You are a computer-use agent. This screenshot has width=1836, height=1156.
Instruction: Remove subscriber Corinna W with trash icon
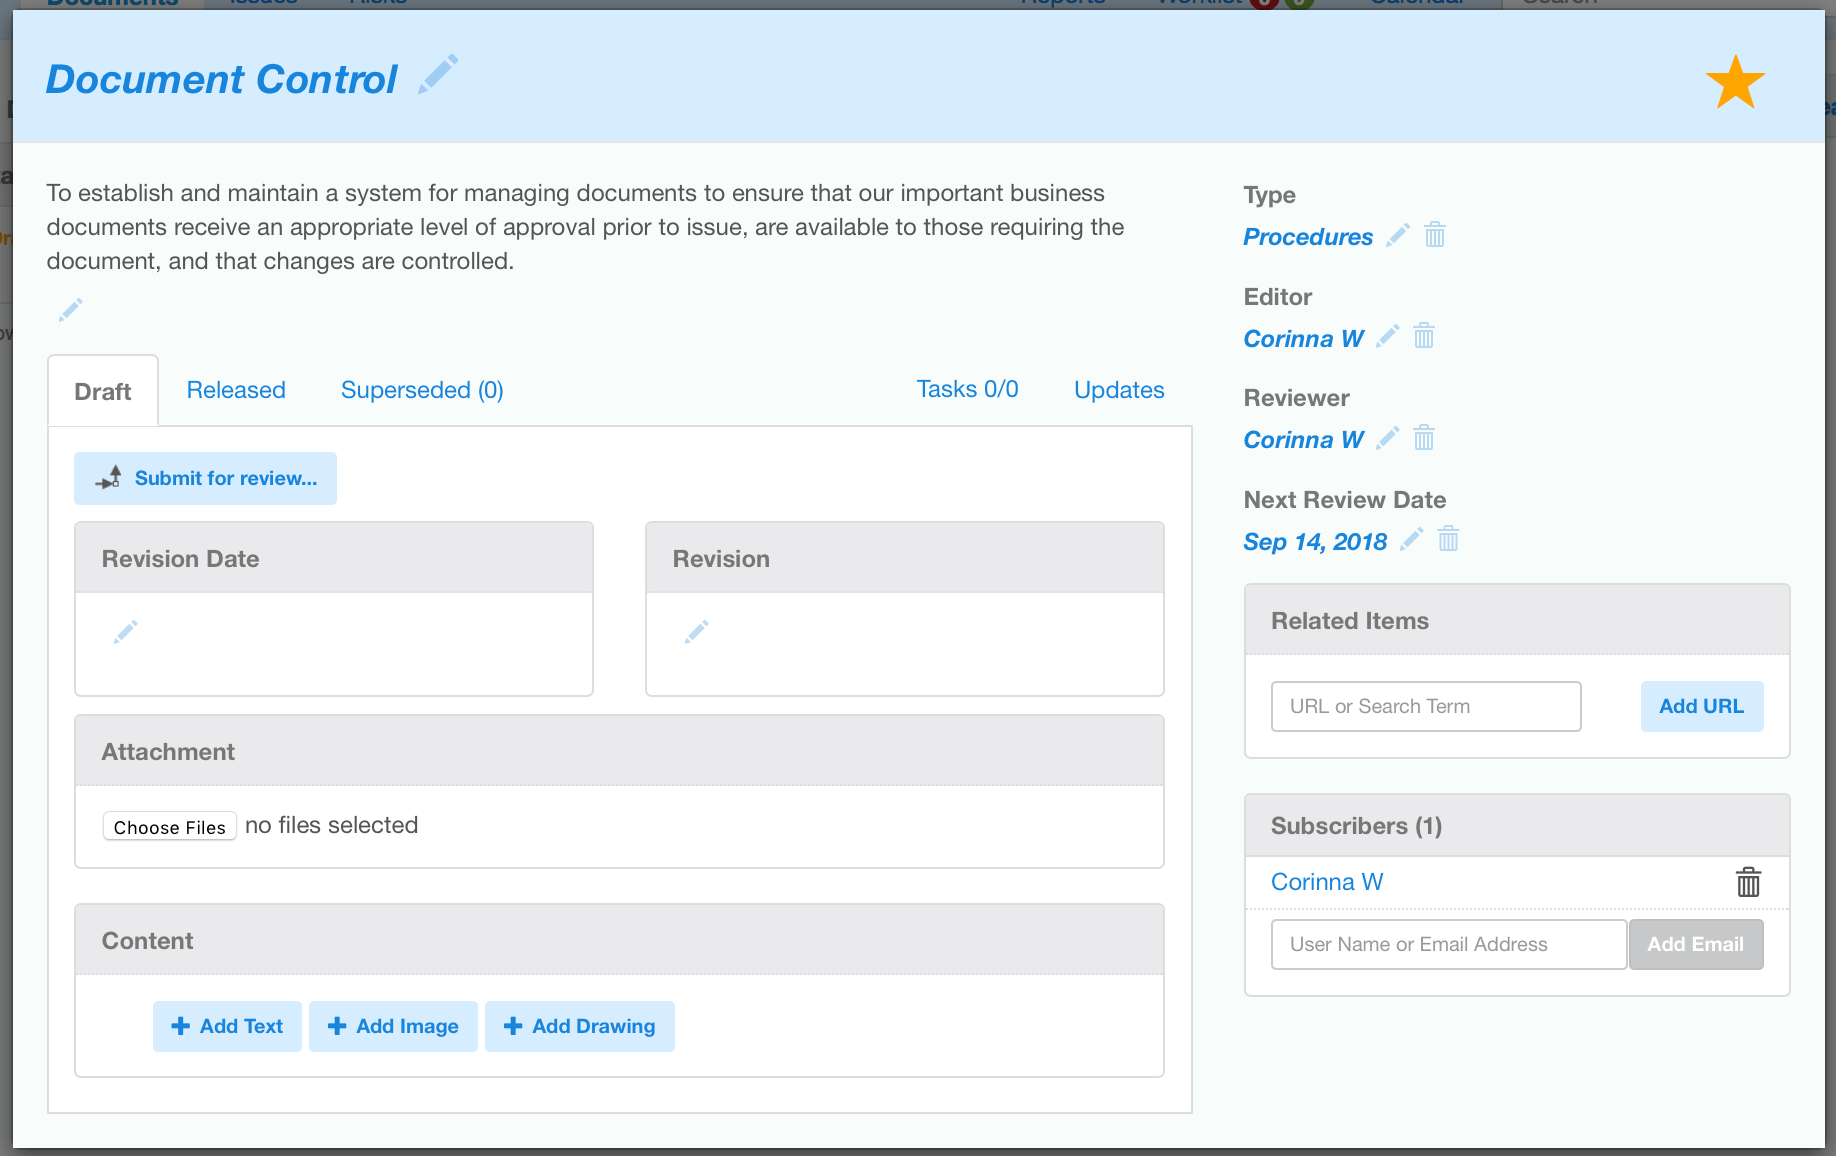(x=1748, y=882)
